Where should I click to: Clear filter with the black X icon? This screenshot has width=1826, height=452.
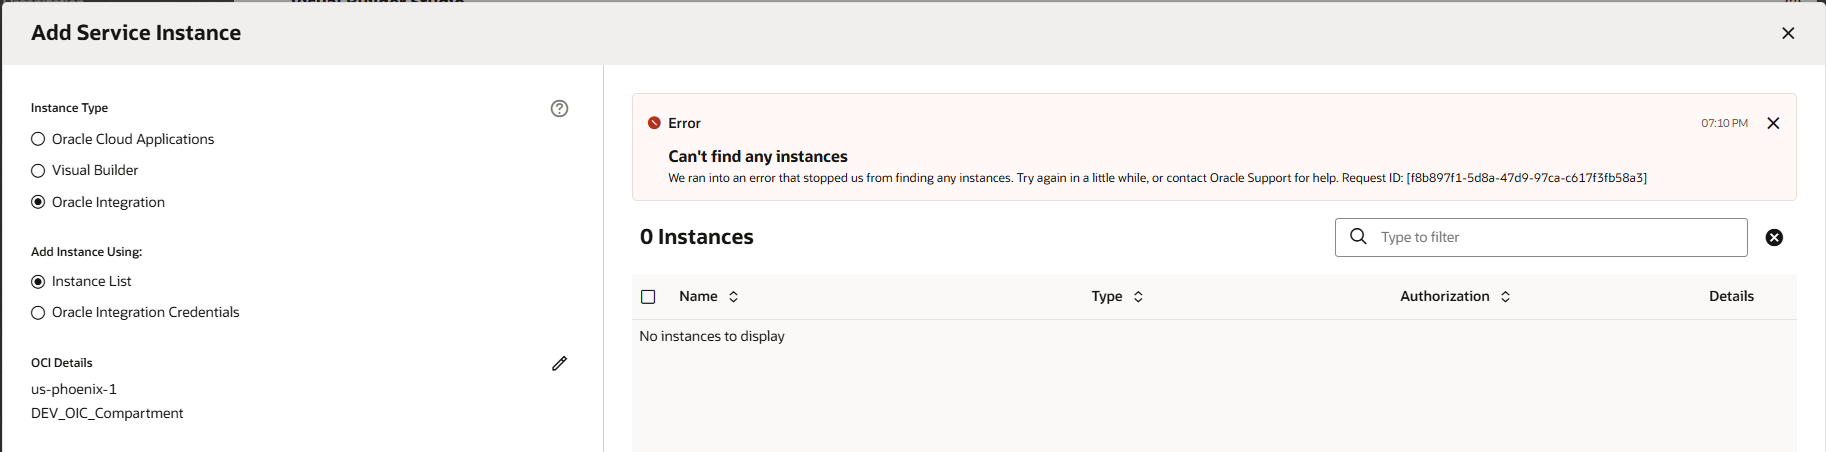1774,237
